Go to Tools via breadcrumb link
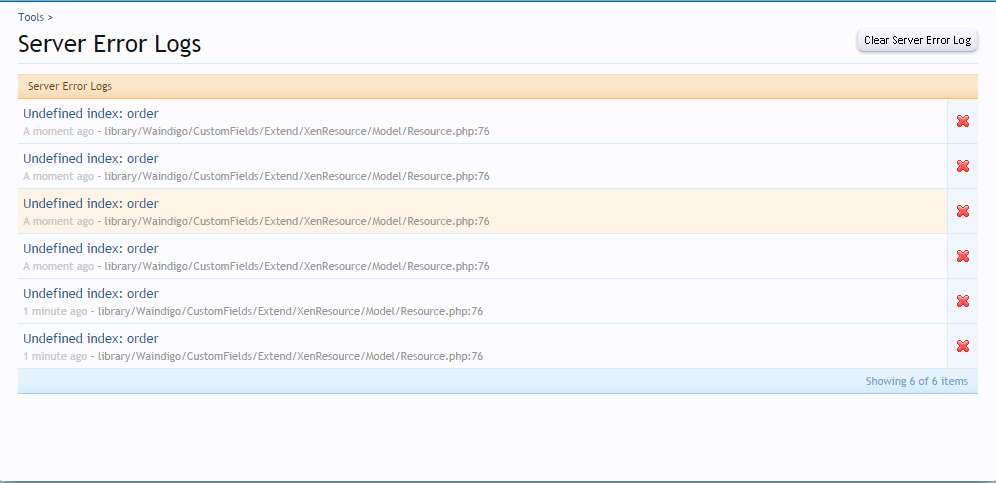This screenshot has height=483, width=996. point(31,17)
